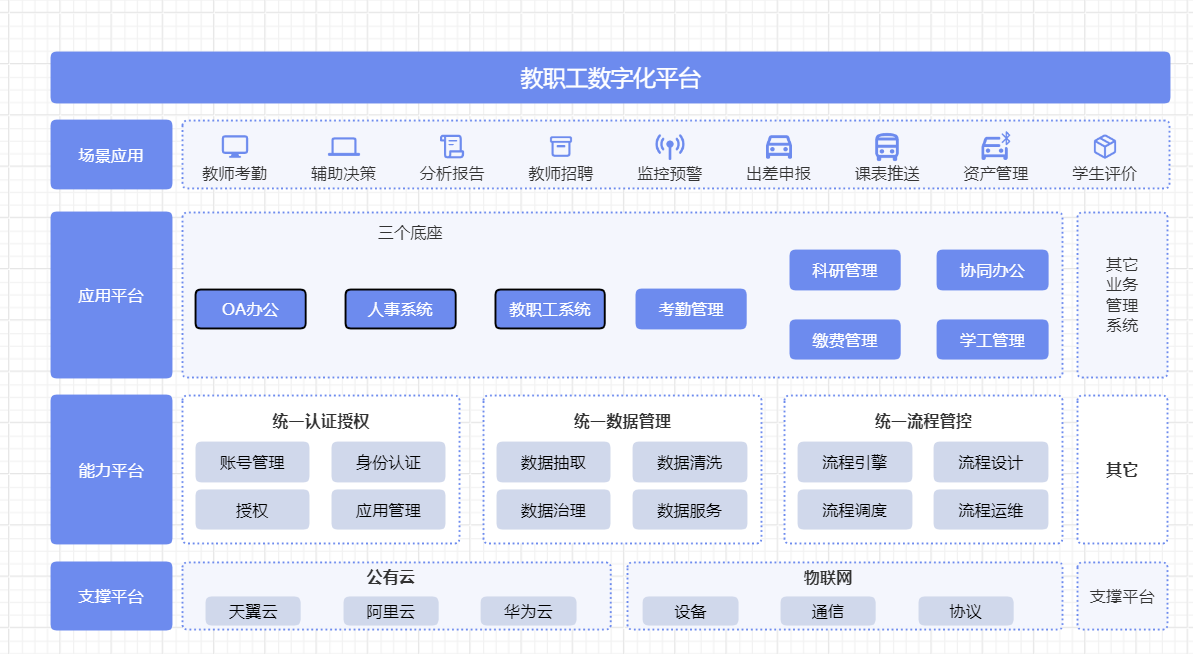Viewport: 1193px width, 654px height.
Task: Open the 统一流程管控 section
Action: tap(922, 421)
